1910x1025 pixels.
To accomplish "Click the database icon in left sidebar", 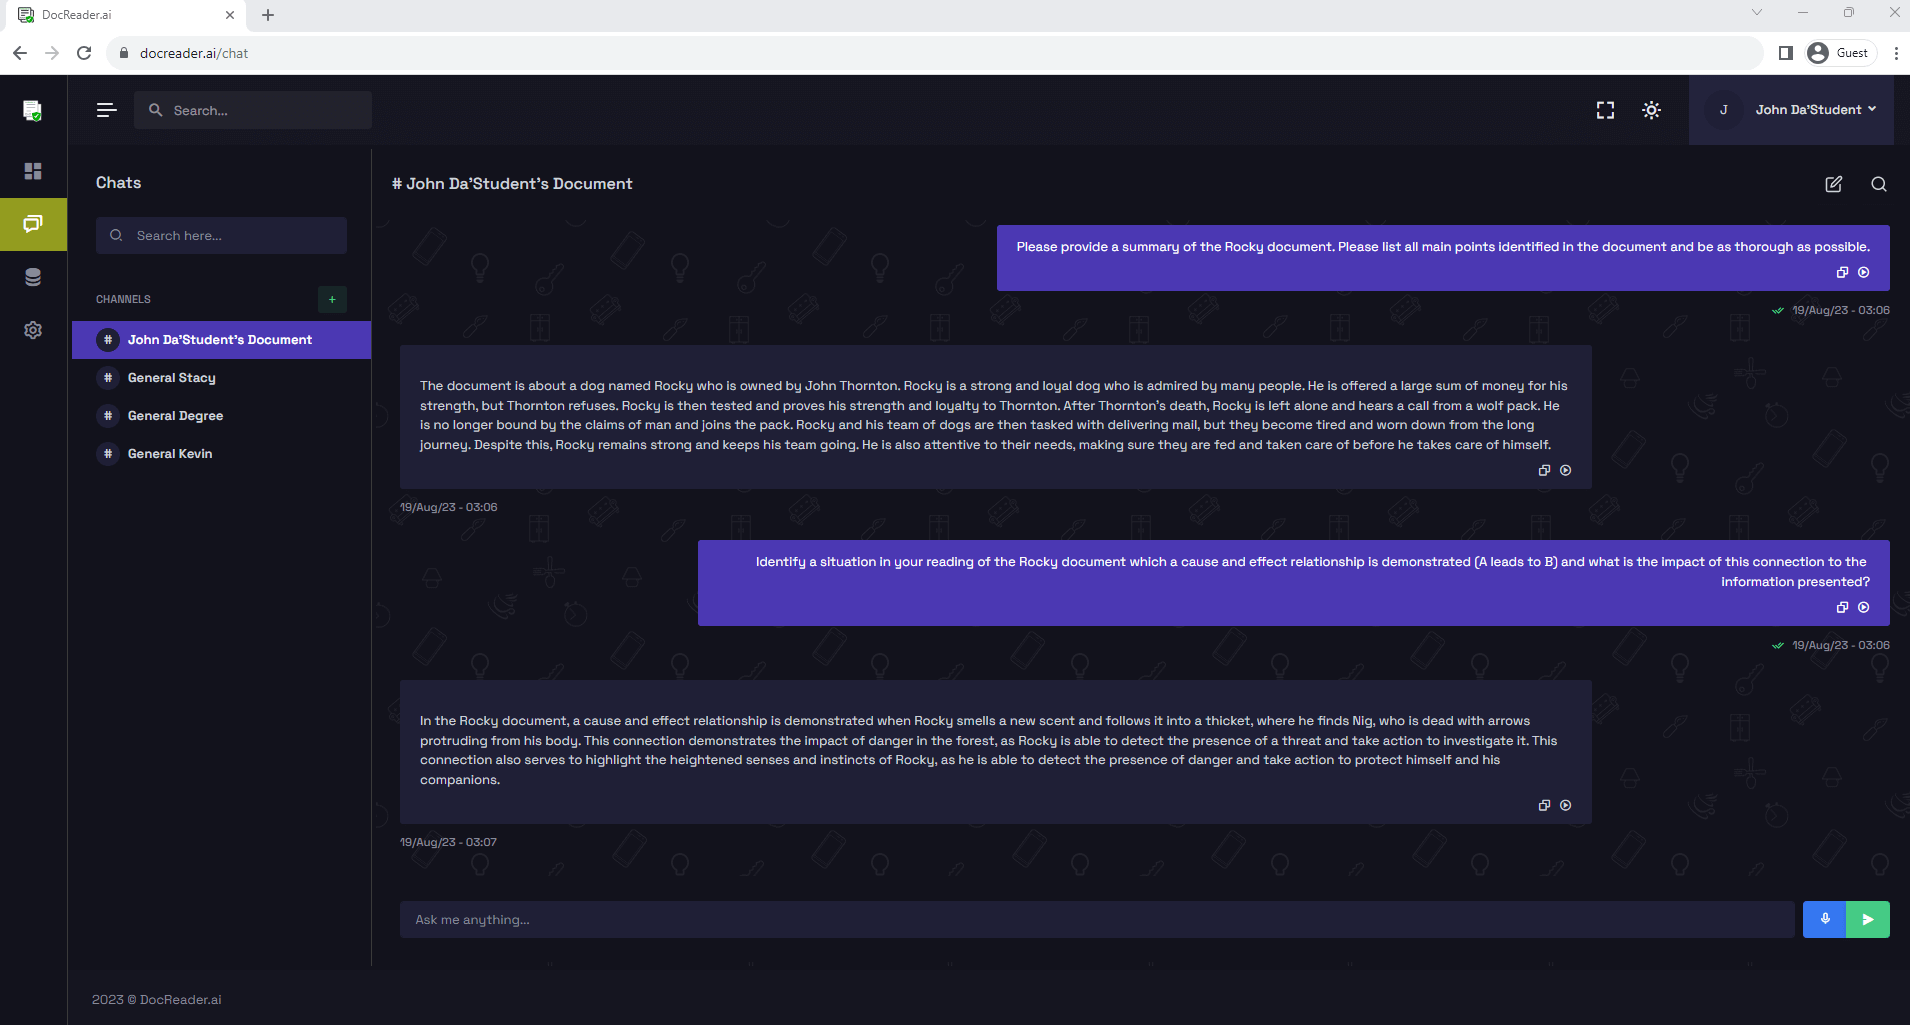I will 33,277.
